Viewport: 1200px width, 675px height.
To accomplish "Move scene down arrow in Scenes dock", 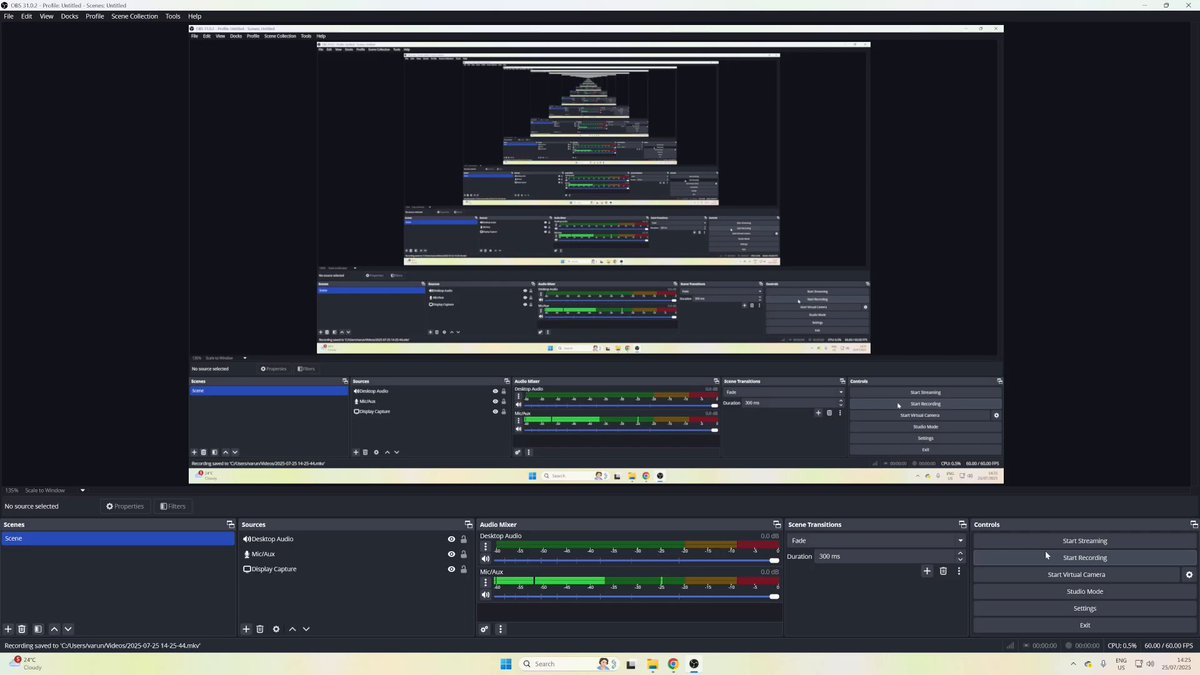I will (68, 629).
